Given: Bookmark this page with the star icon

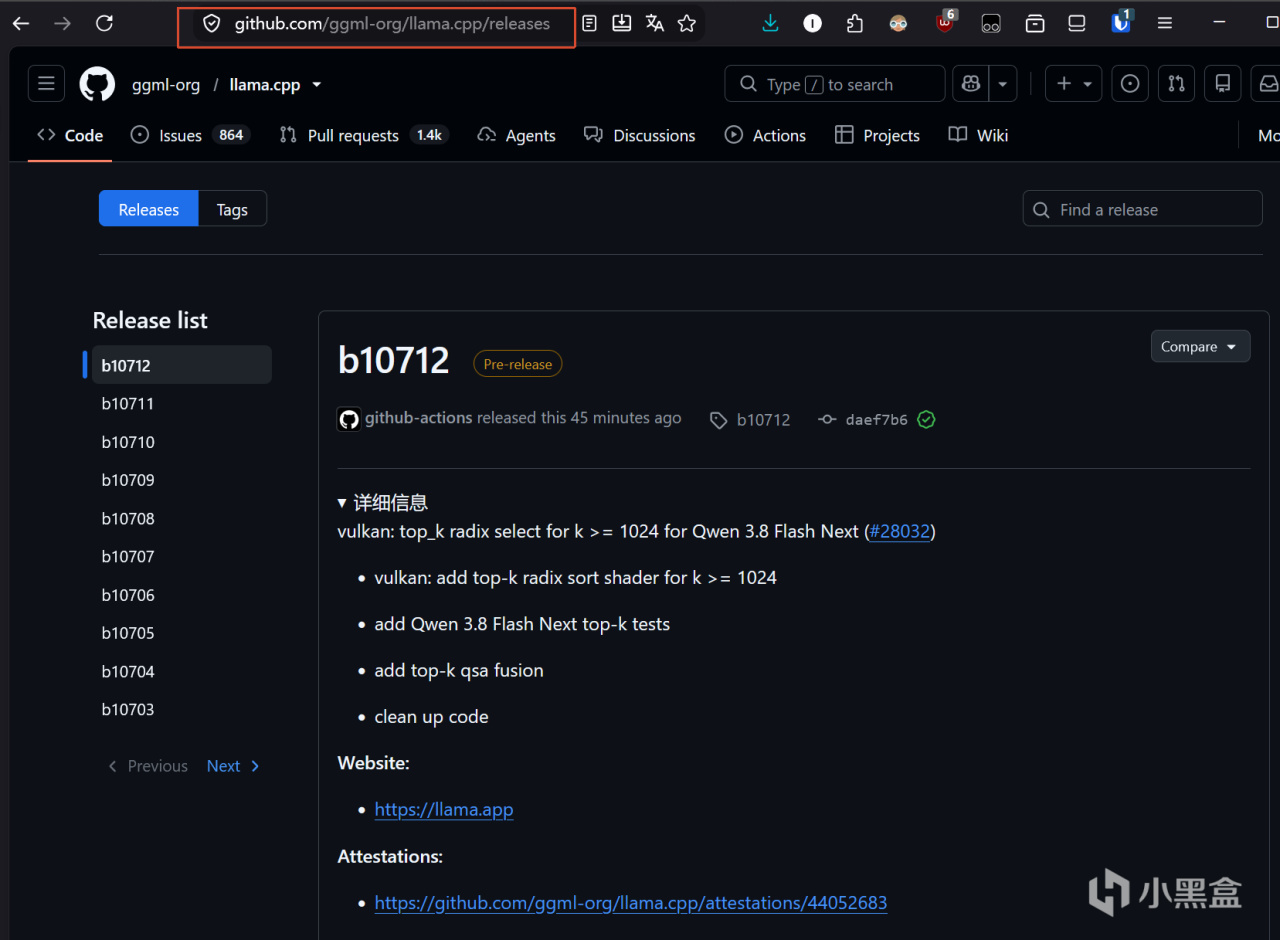Looking at the screenshot, I should [x=687, y=23].
